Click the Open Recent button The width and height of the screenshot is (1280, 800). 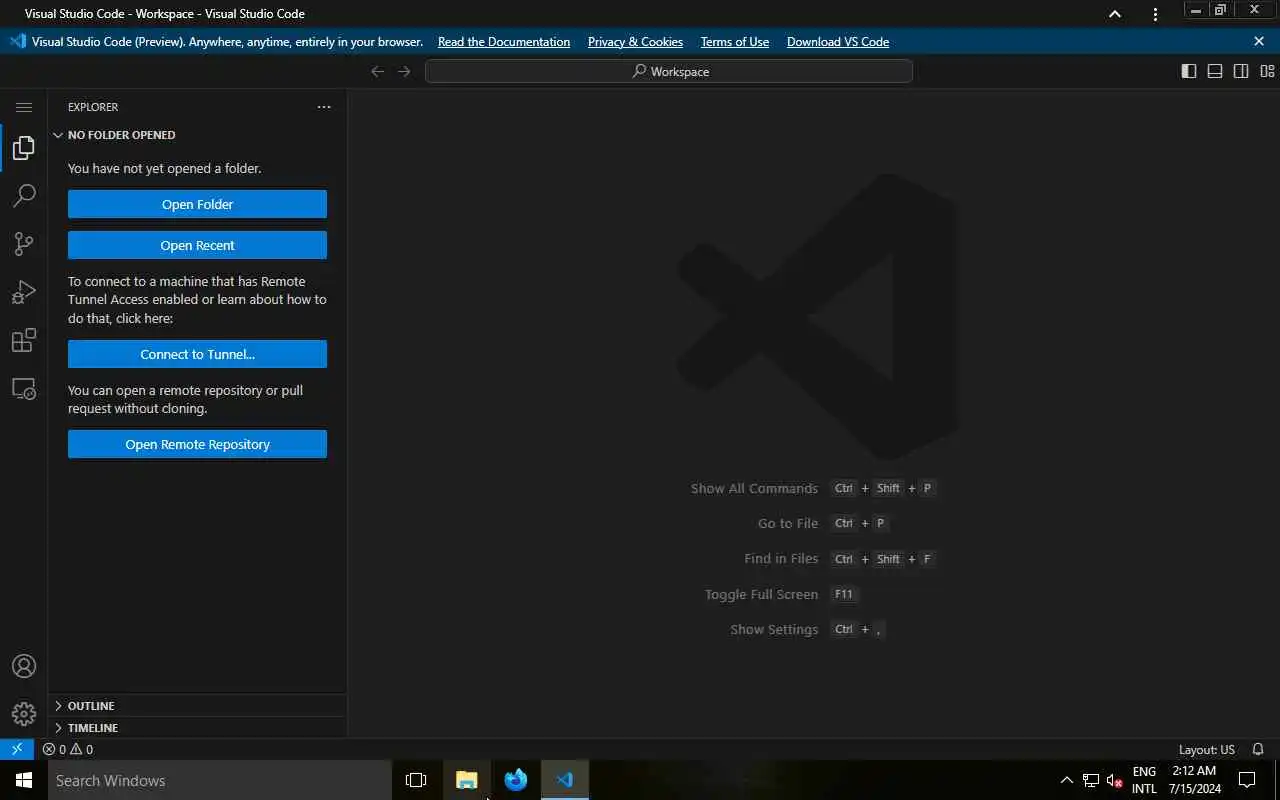(197, 245)
